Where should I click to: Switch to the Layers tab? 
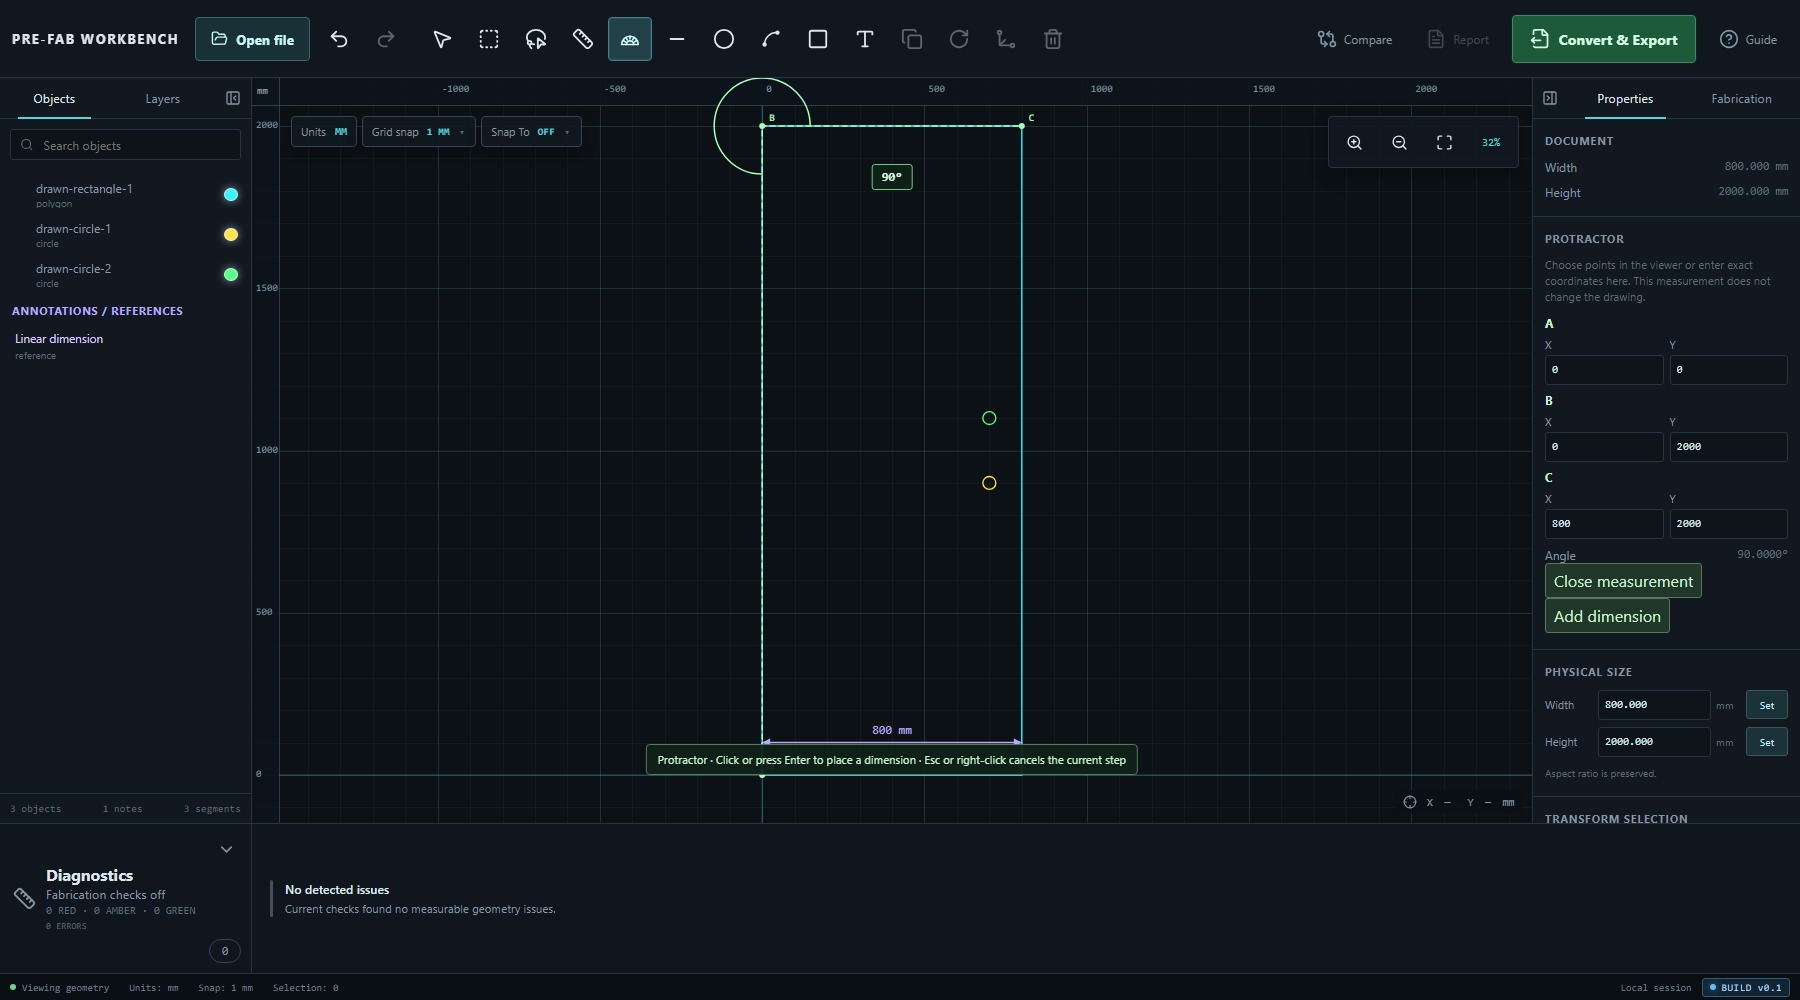(x=162, y=99)
